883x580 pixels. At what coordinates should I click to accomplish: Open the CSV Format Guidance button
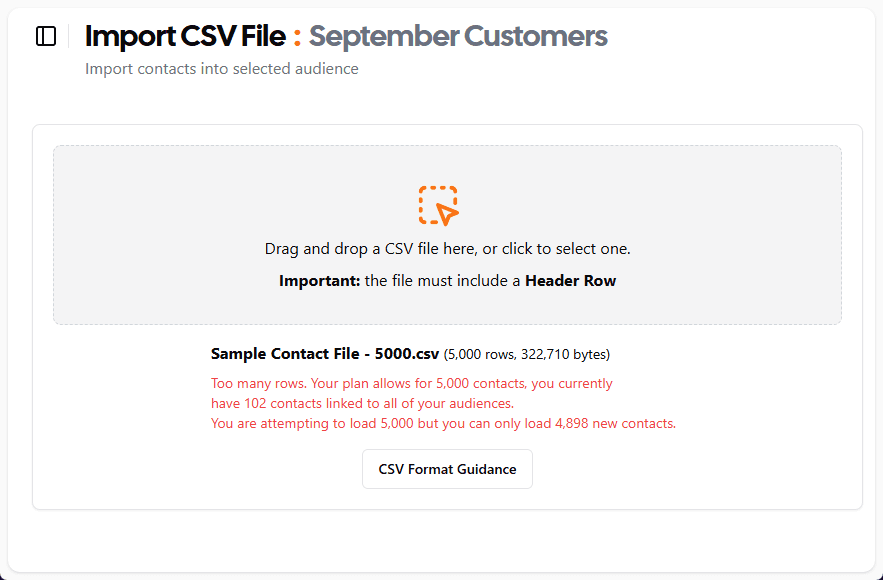point(447,469)
